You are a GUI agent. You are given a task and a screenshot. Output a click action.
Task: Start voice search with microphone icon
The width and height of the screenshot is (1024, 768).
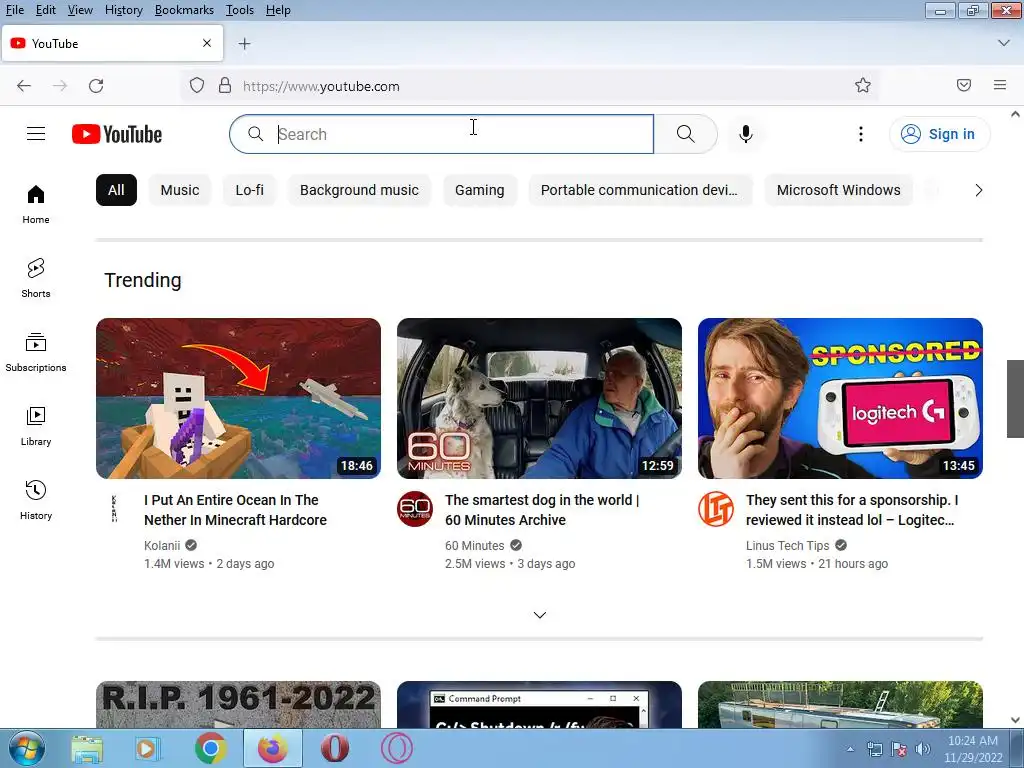pyautogui.click(x=746, y=134)
